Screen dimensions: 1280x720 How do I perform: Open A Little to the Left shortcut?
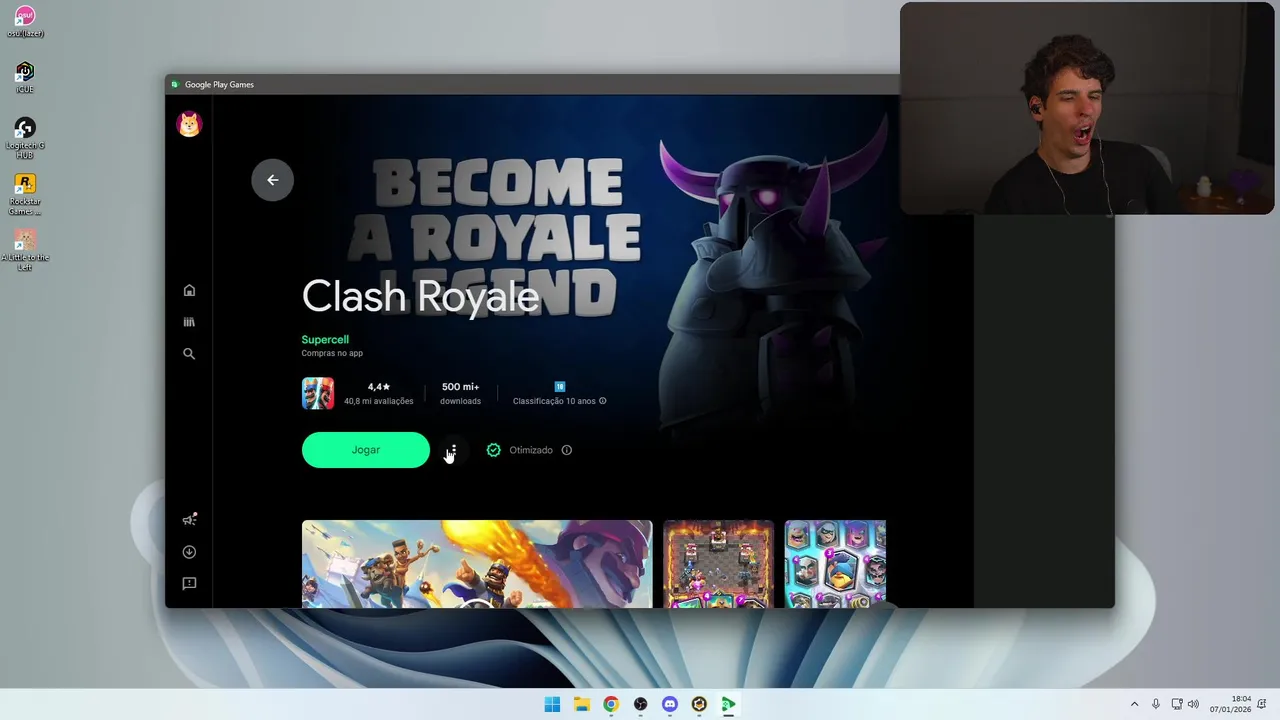(x=25, y=250)
